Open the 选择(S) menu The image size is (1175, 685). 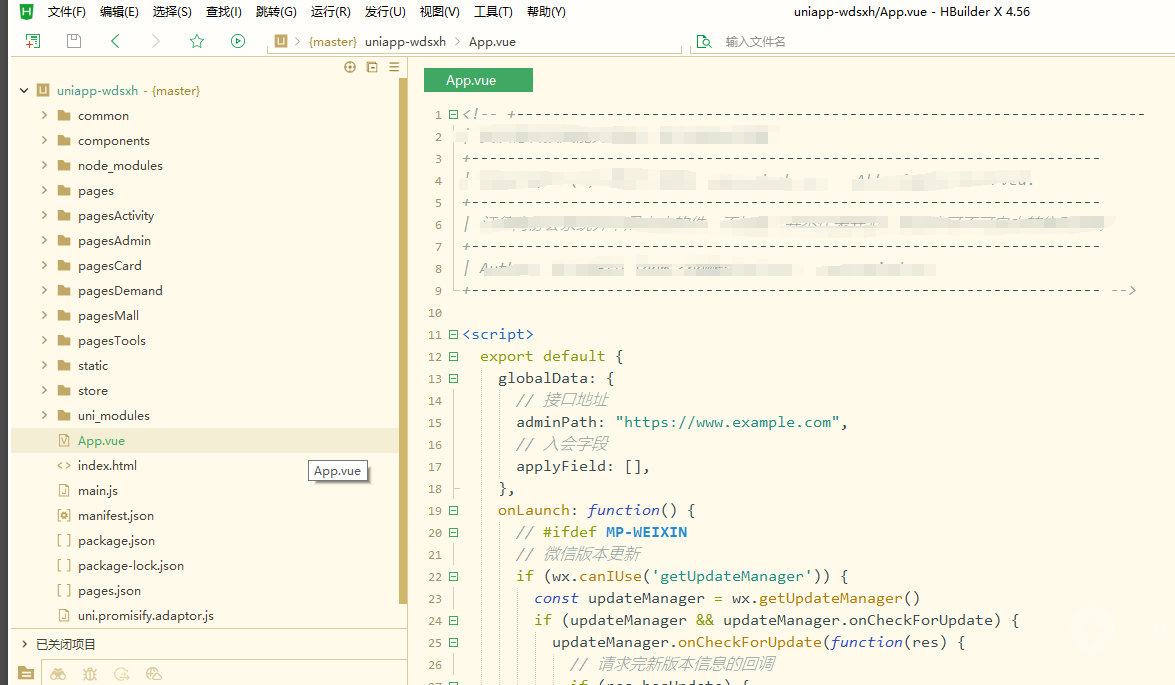[172, 12]
